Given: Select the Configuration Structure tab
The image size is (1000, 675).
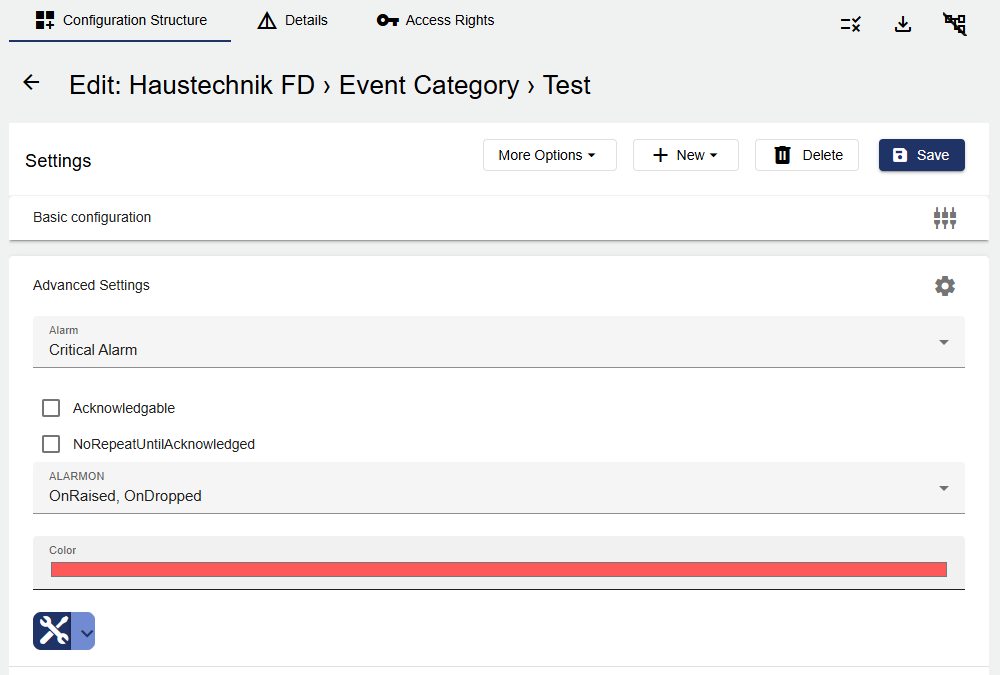Looking at the screenshot, I should 121,20.
